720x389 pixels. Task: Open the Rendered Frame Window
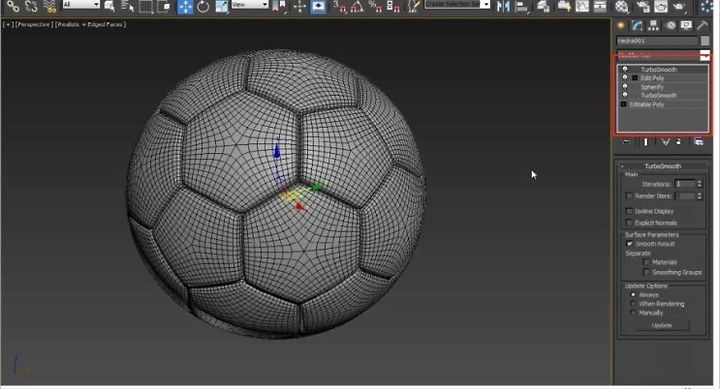[x=660, y=6]
